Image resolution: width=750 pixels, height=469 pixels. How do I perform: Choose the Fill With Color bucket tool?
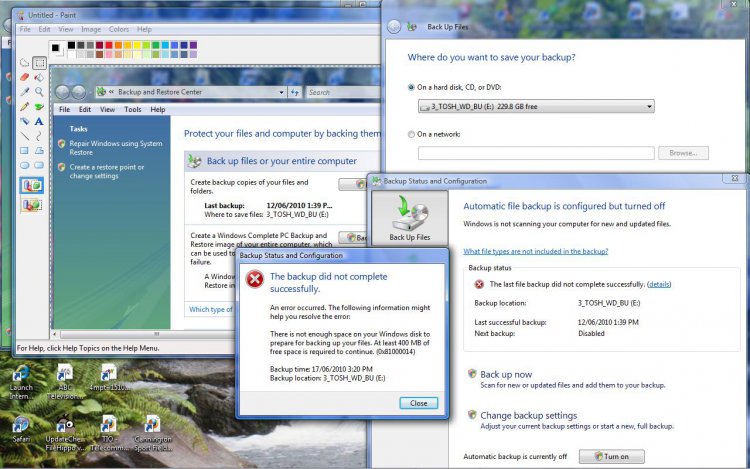click(39, 77)
